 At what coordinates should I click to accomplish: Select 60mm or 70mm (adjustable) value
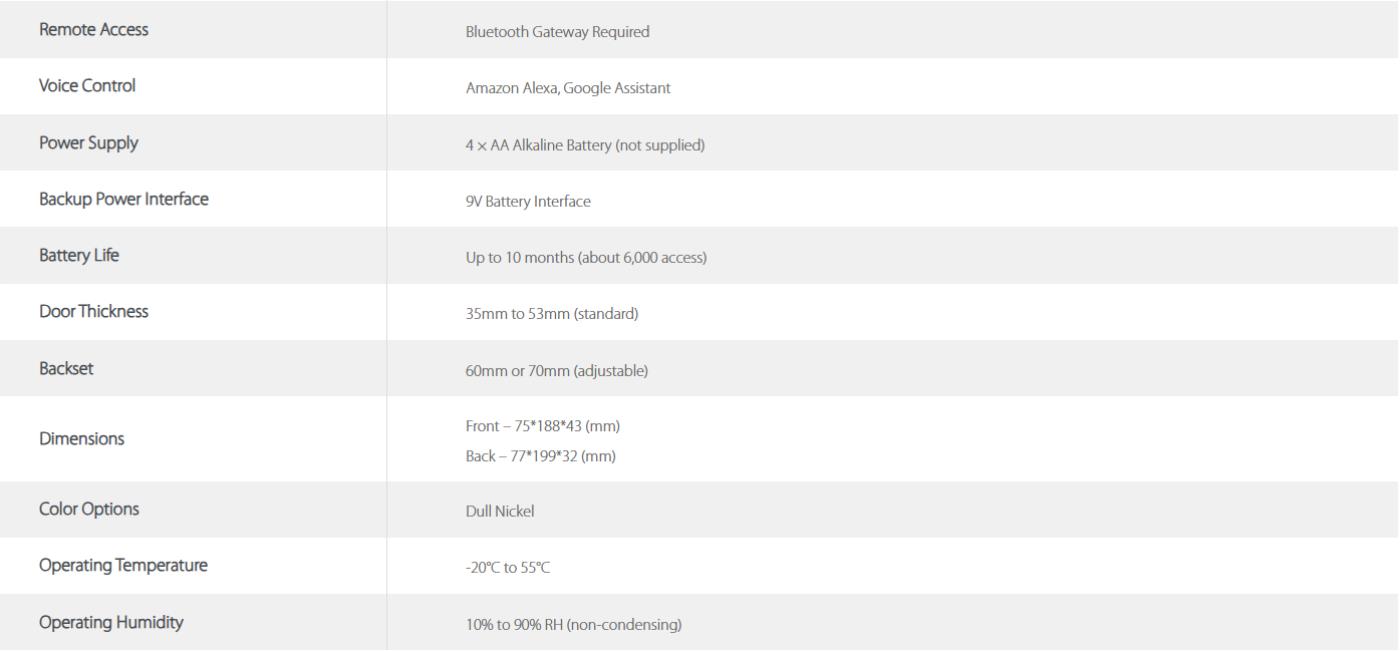[x=557, y=371]
